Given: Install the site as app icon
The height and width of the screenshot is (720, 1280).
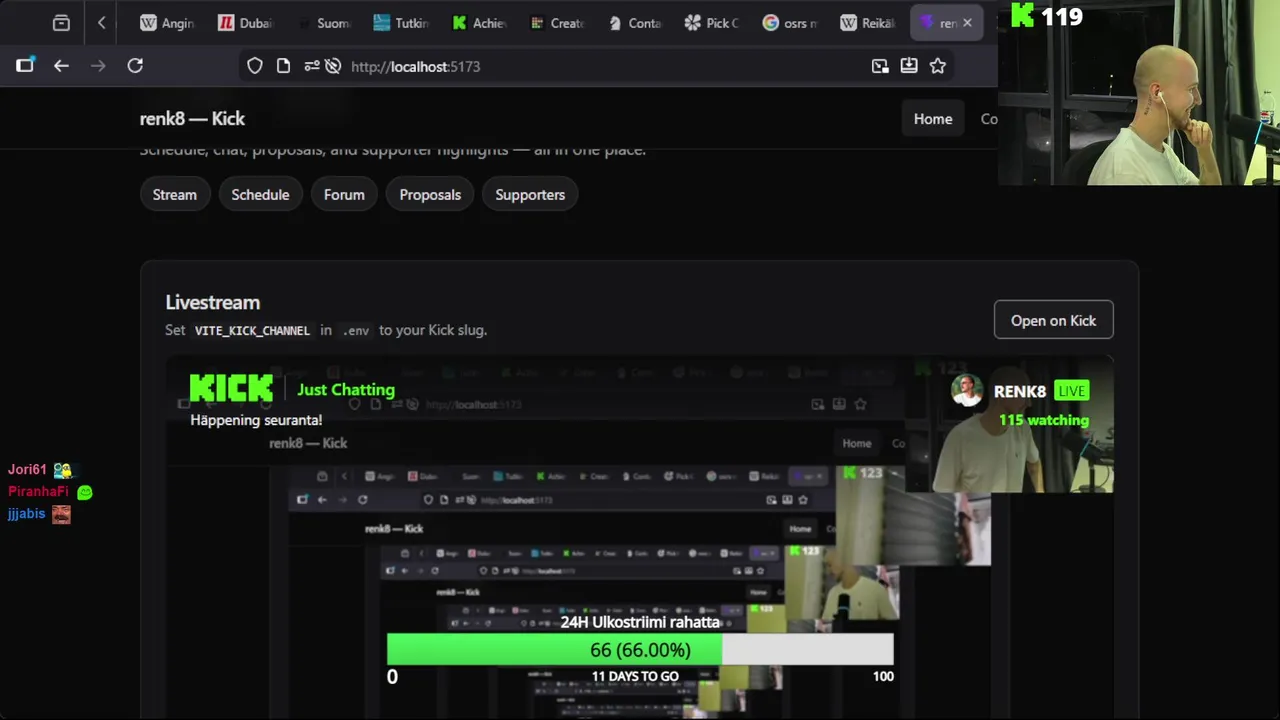Looking at the screenshot, I should [909, 66].
